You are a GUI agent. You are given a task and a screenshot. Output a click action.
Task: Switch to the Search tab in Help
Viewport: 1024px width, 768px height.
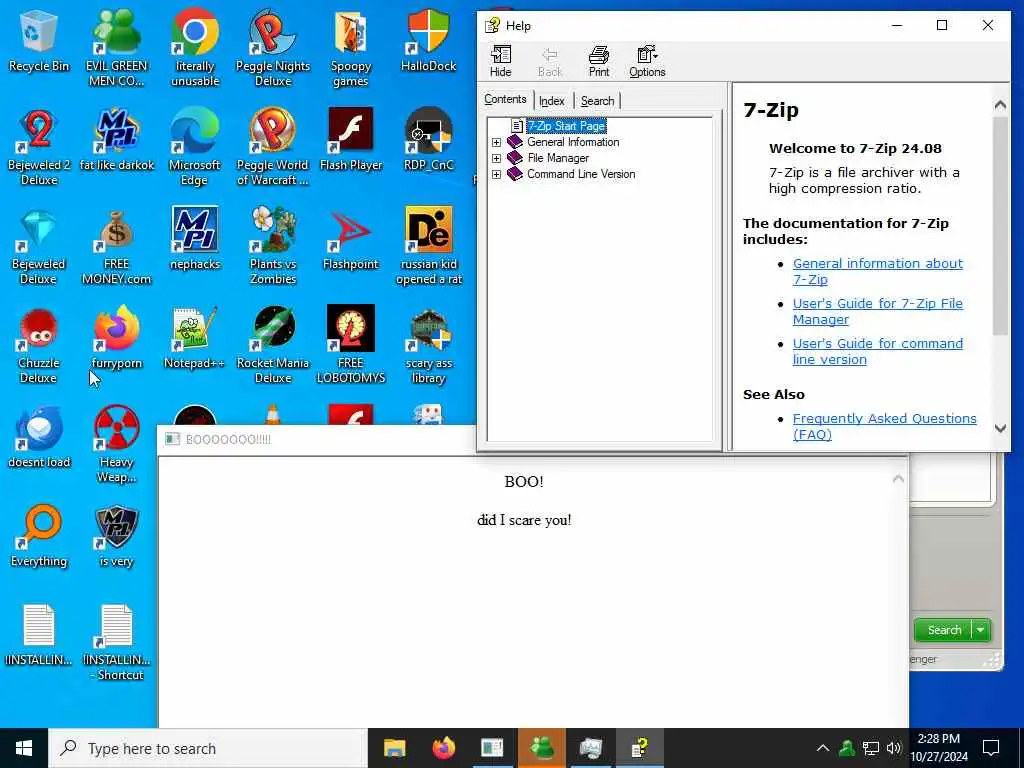598,101
